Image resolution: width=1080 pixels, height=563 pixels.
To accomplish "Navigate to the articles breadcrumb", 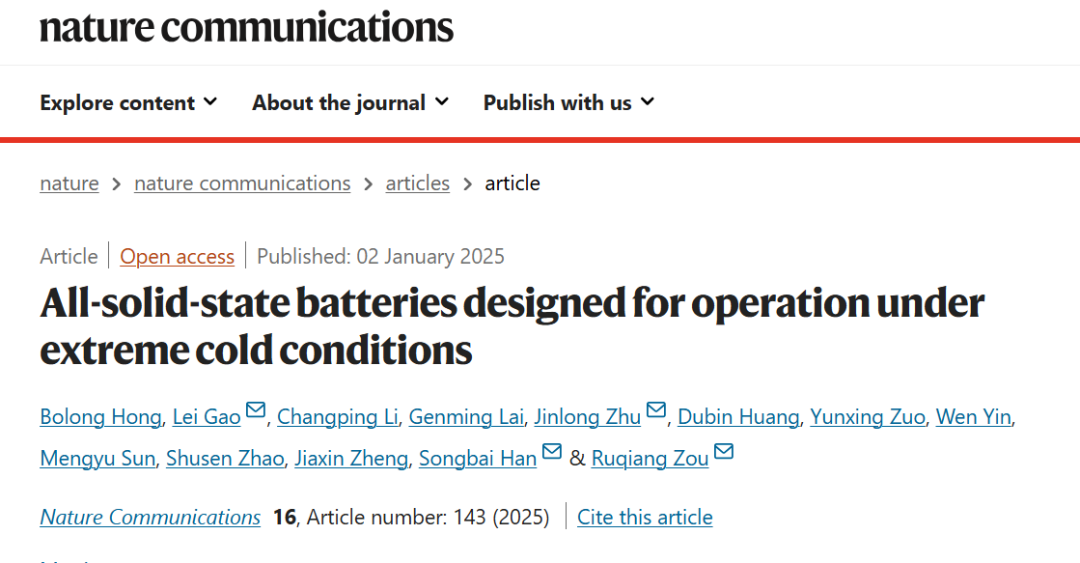I will (x=417, y=183).
